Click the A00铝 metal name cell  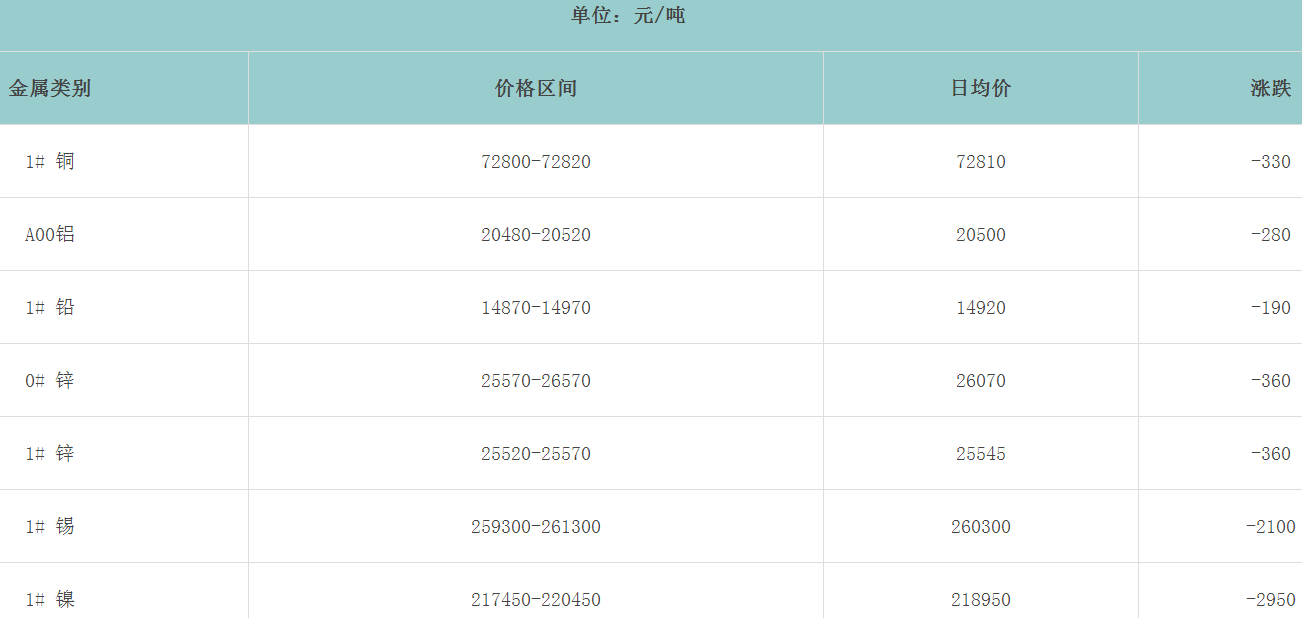pyautogui.click(x=50, y=234)
